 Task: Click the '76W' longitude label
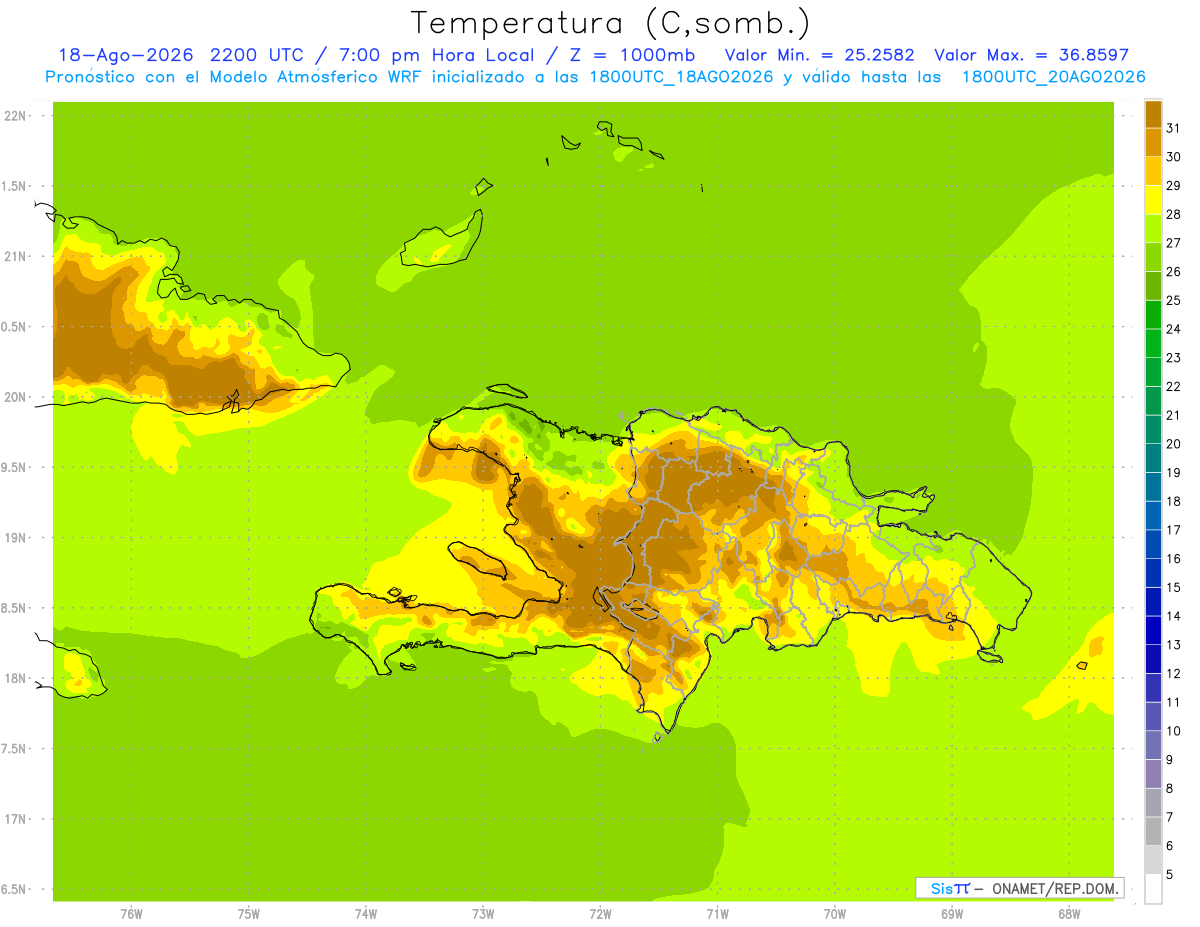pos(131,914)
